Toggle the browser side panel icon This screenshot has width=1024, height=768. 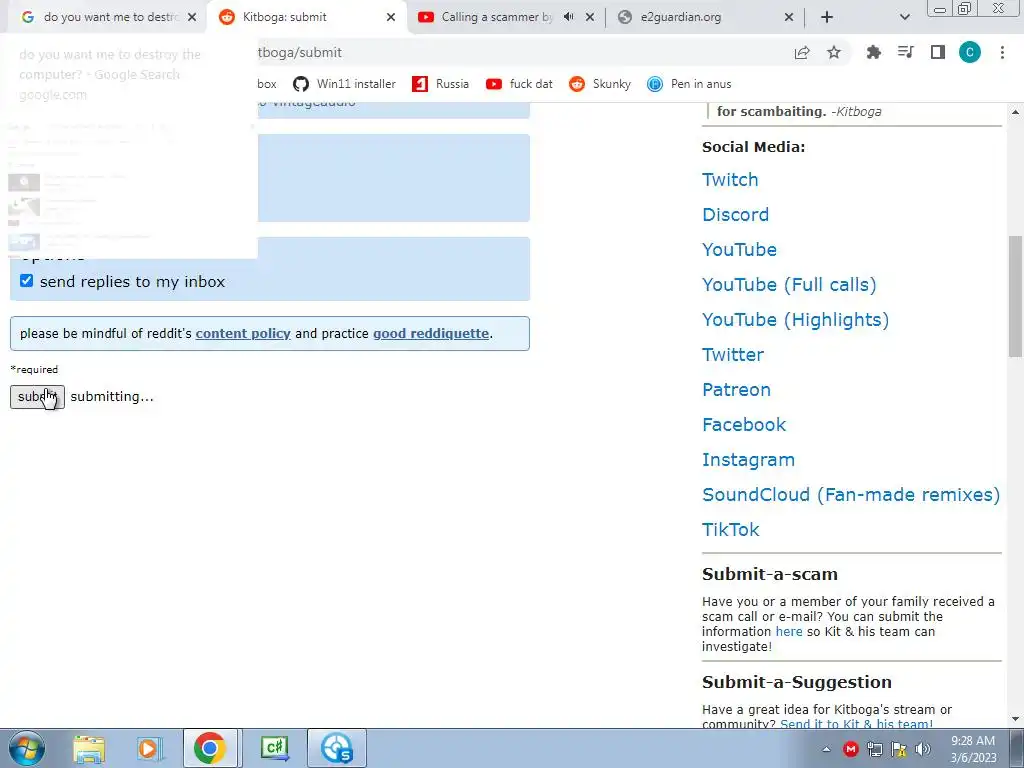point(938,52)
